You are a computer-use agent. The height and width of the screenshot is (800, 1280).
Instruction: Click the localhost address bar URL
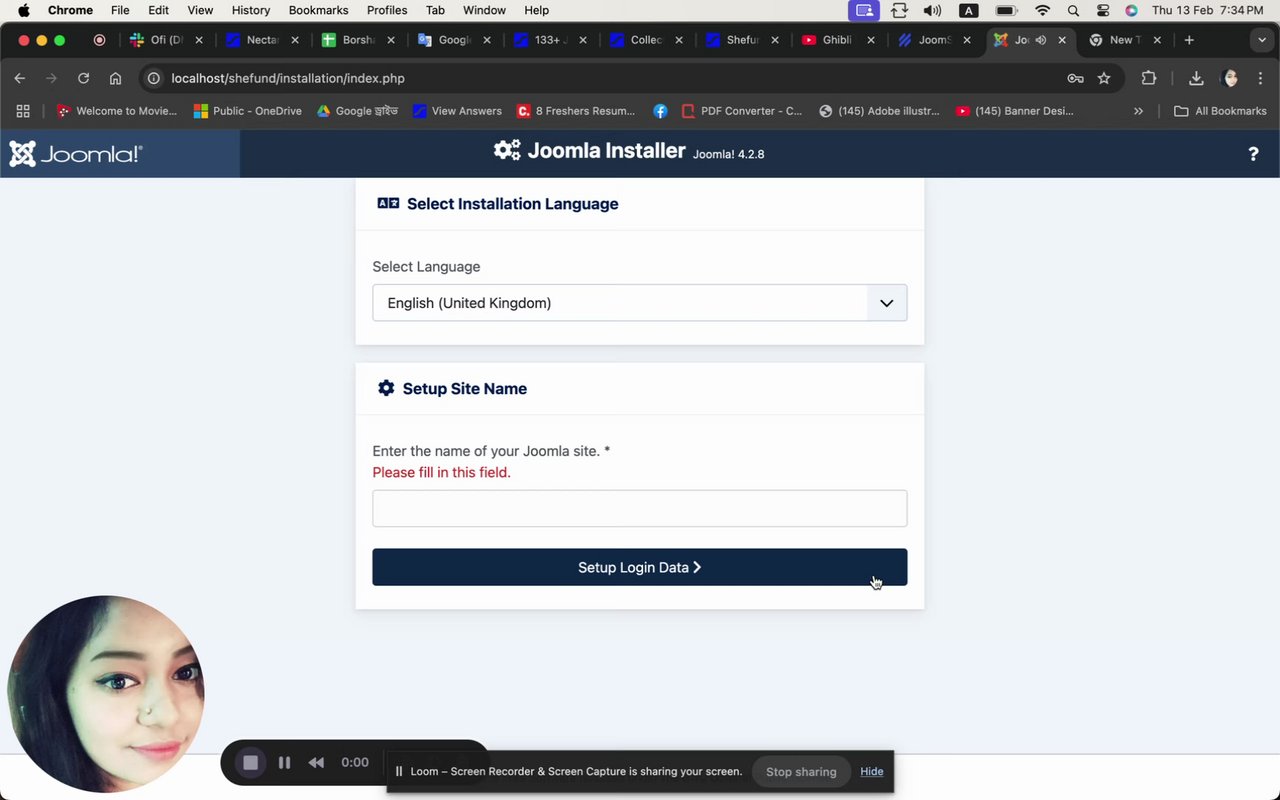tap(288, 78)
